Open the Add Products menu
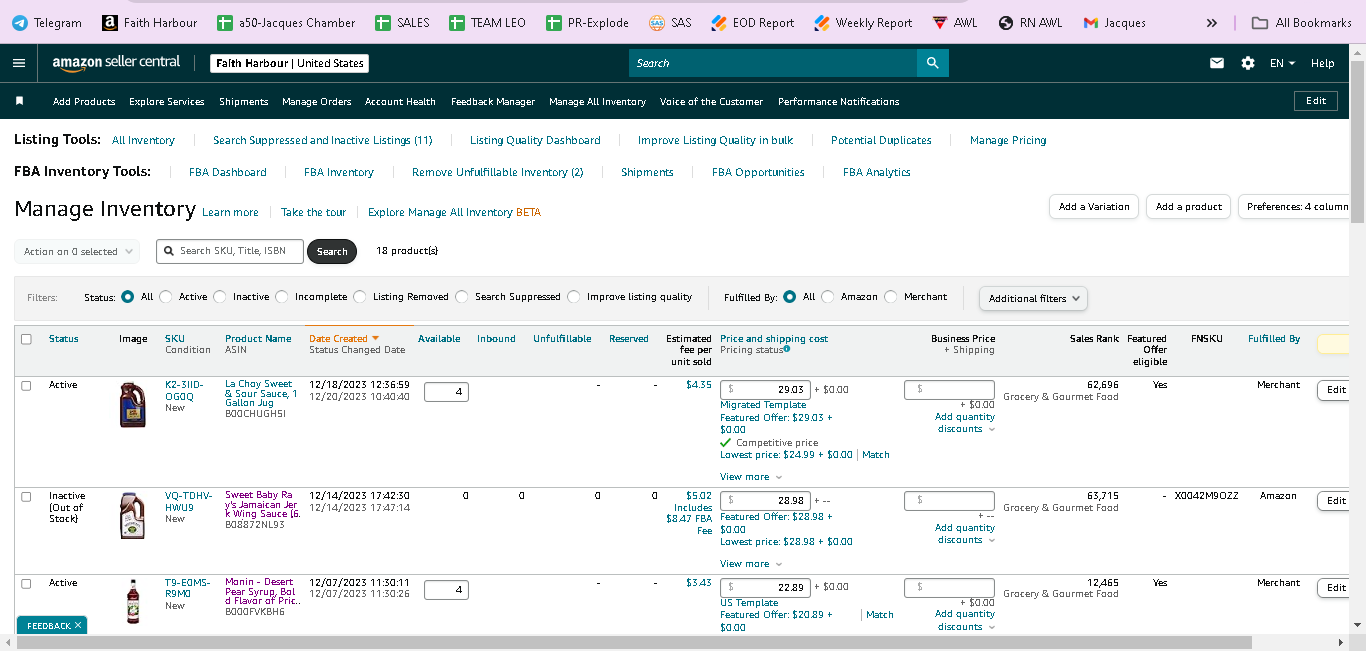This screenshot has width=1366, height=651. point(84,101)
